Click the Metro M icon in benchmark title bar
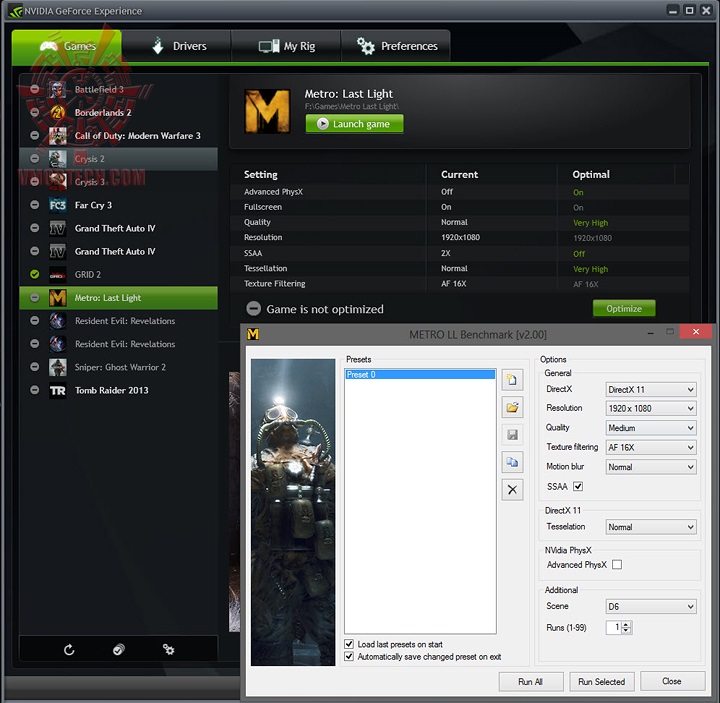Viewport: 720px width, 703px height. tap(253, 334)
